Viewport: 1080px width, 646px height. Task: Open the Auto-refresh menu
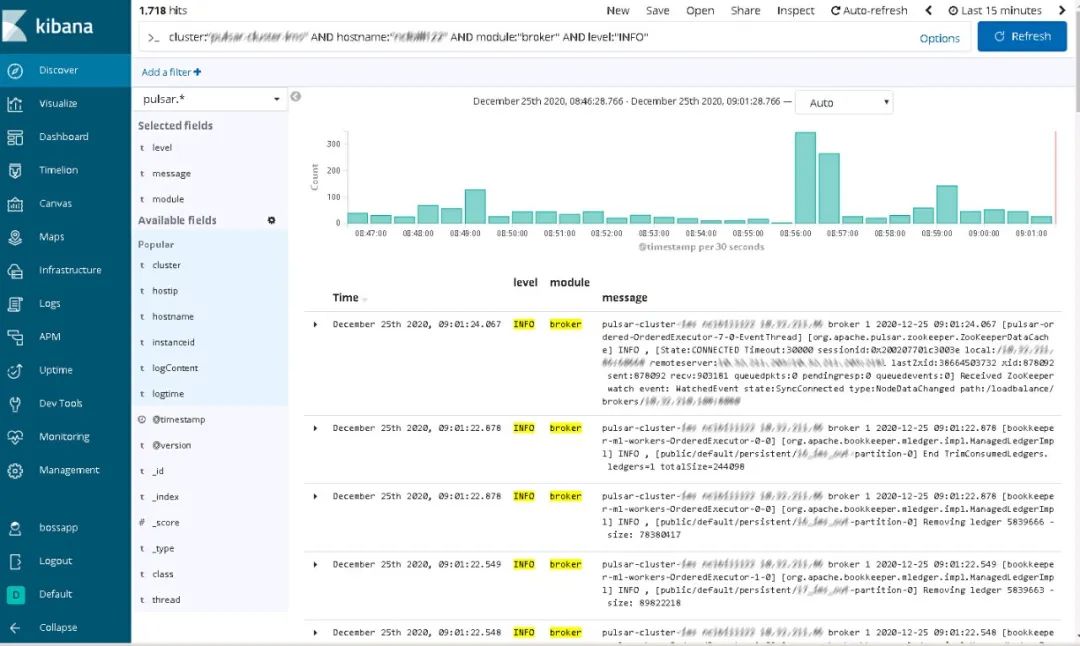pyautogui.click(x=869, y=10)
